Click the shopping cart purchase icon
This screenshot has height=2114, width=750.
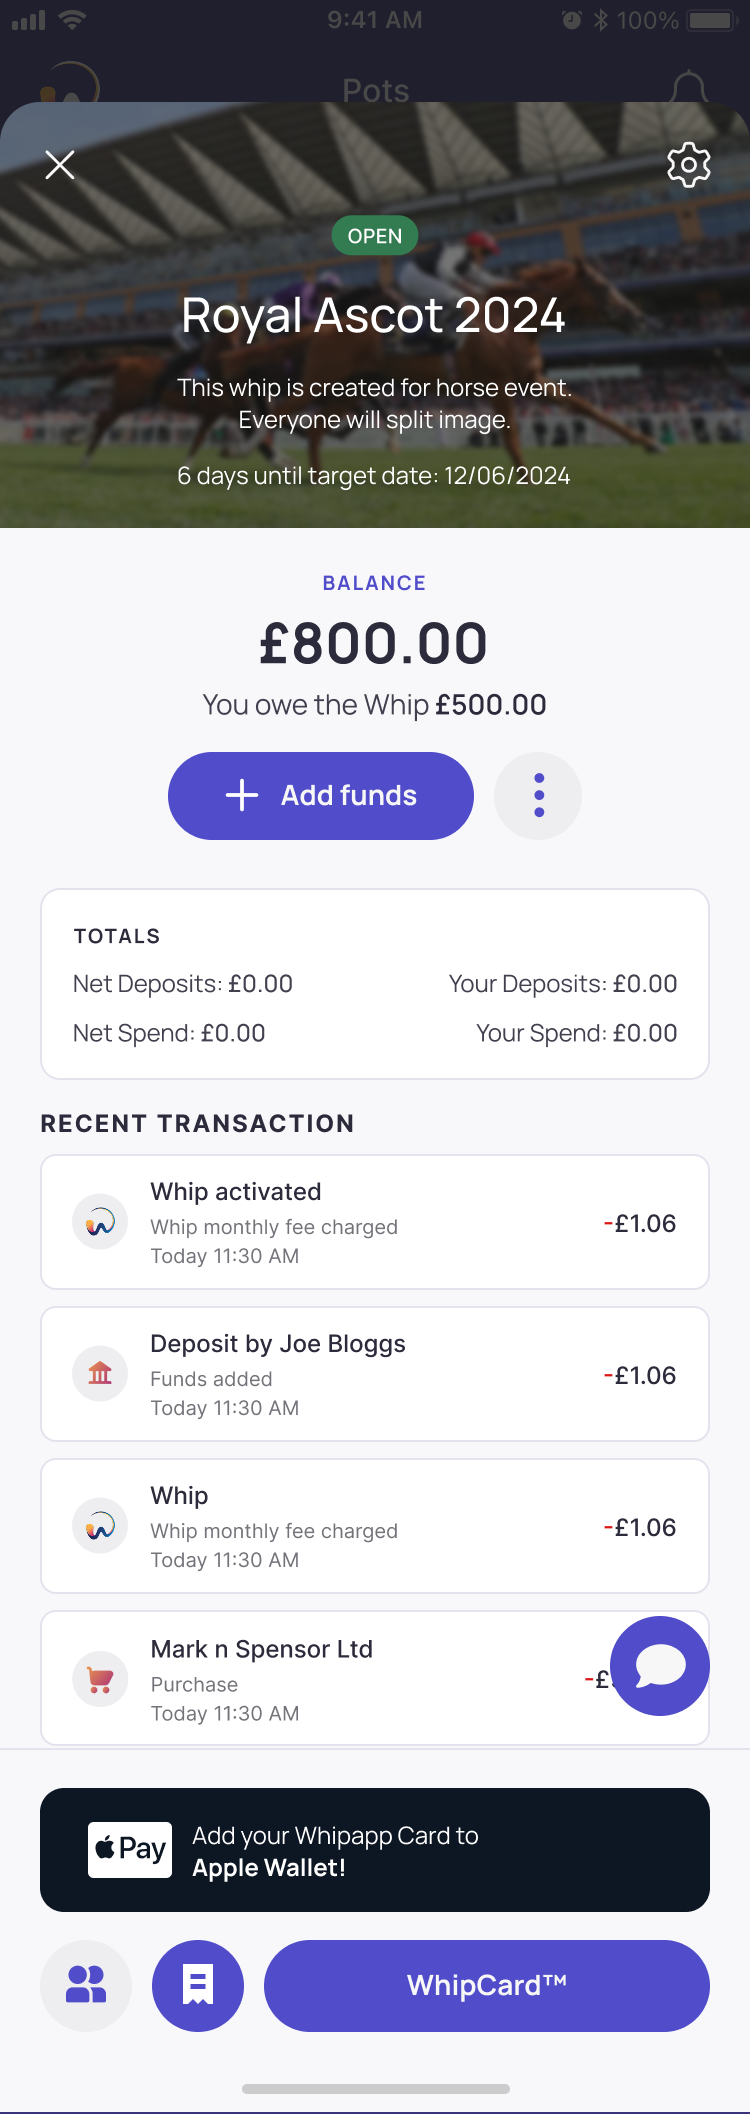(100, 1679)
